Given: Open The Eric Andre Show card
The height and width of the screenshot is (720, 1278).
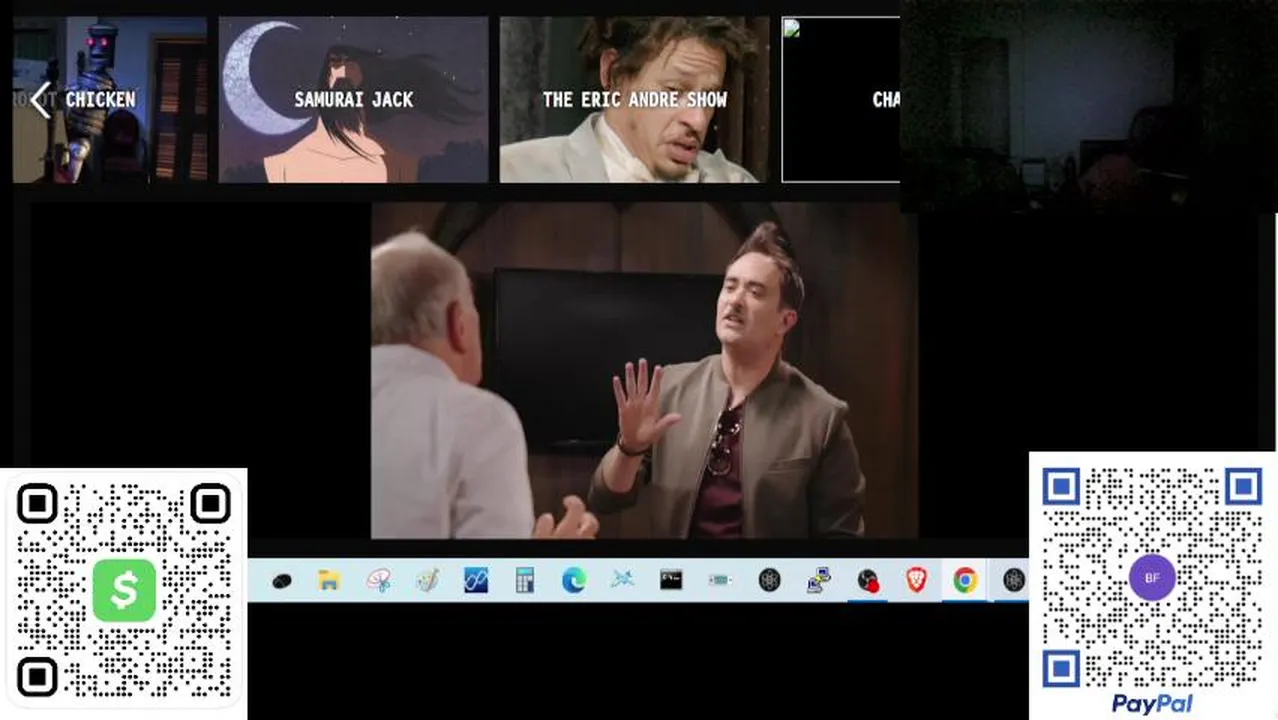Looking at the screenshot, I should [x=635, y=100].
